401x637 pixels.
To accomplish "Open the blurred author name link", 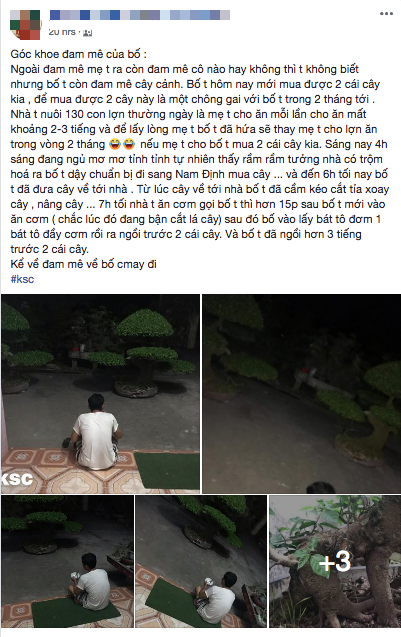I will pos(140,15).
